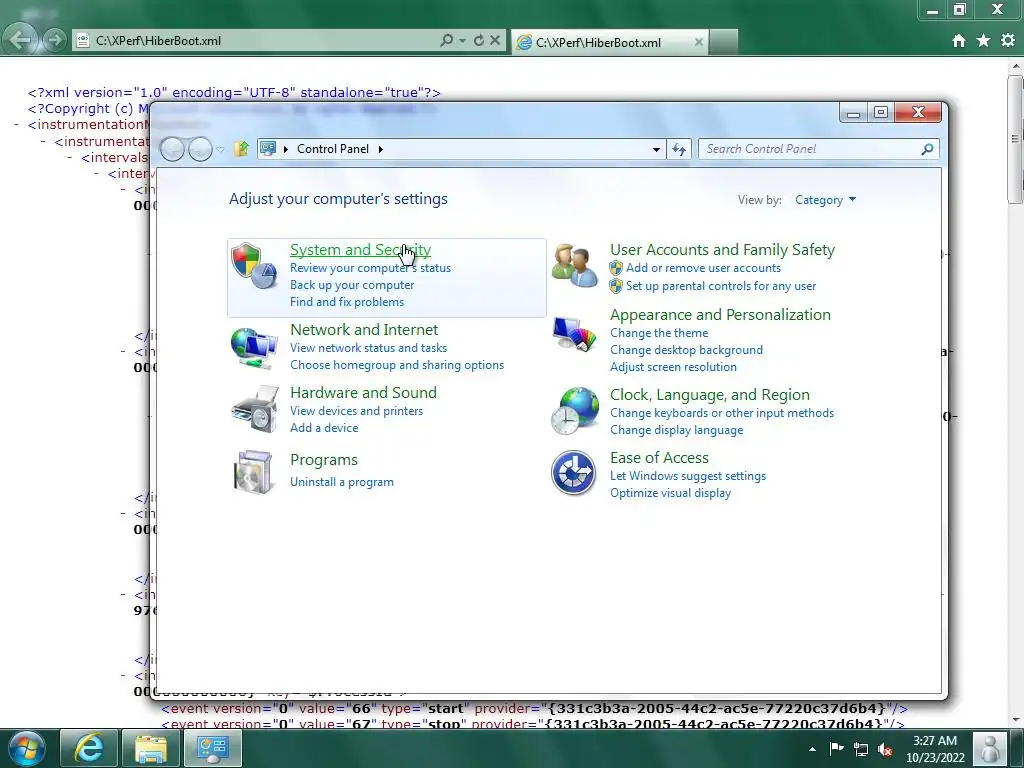Click the Control Panel back arrow

(x=172, y=150)
